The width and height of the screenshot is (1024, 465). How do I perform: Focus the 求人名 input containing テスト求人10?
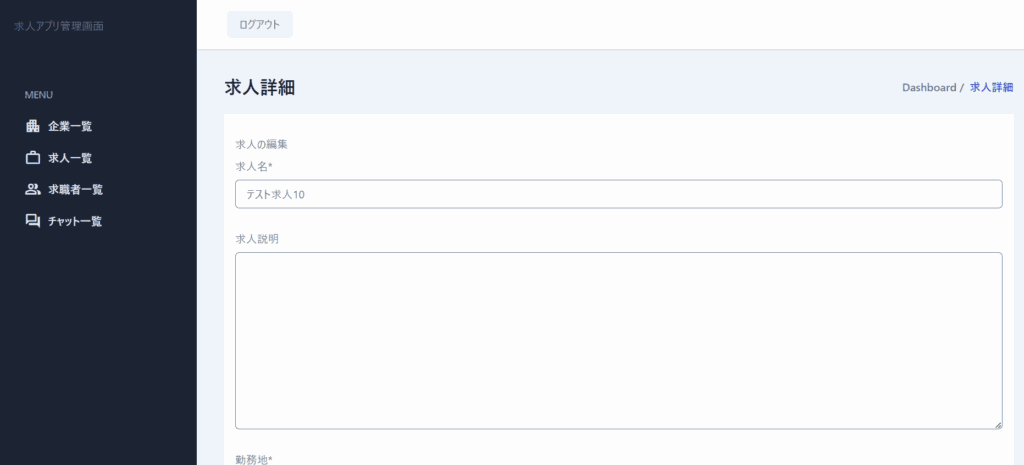(x=618, y=194)
